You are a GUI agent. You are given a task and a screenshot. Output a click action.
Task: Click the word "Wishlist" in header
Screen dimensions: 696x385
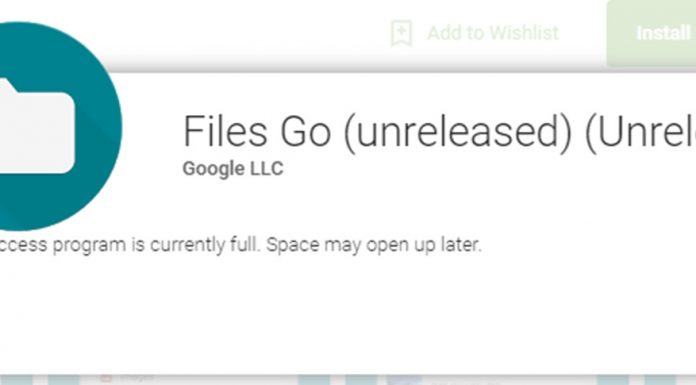pos(524,33)
